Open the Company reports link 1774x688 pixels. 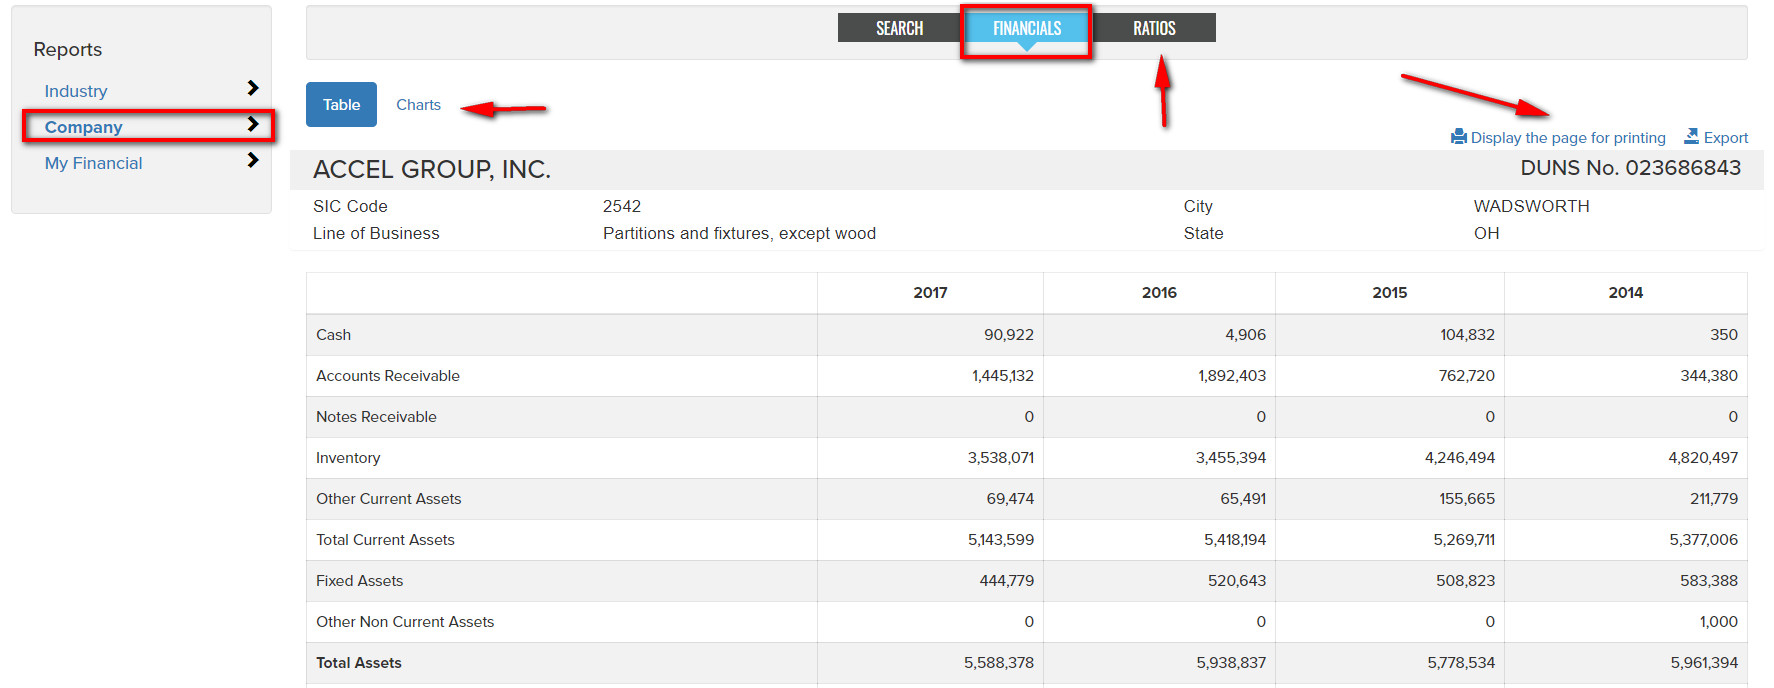[x=83, y=127]
